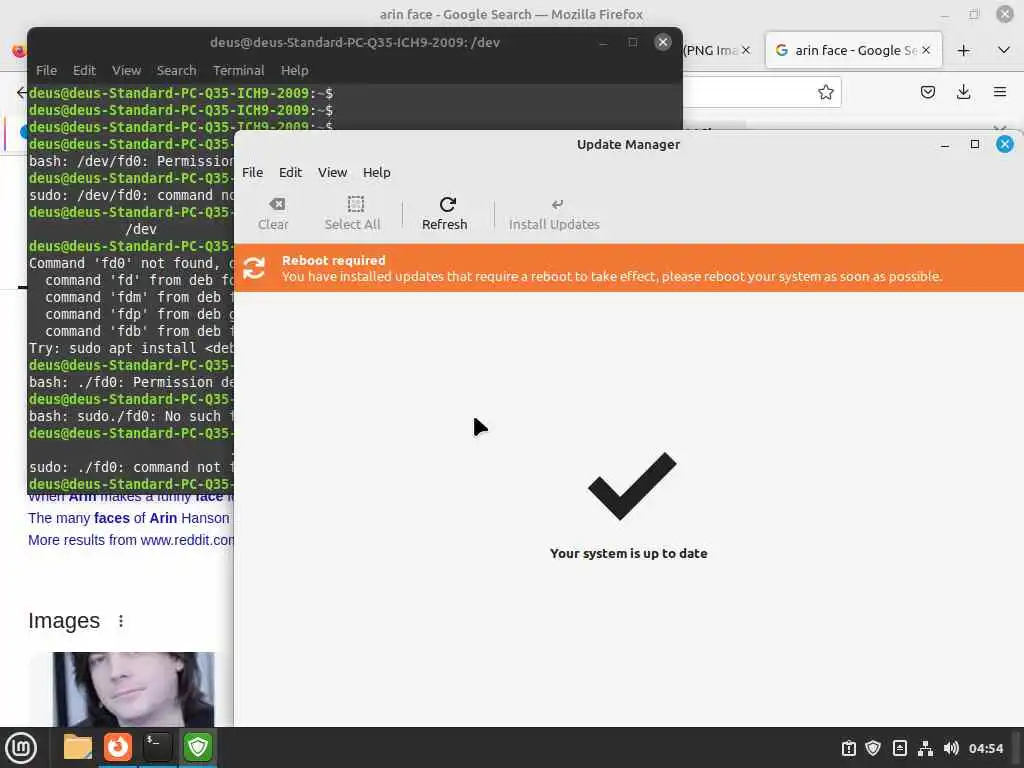
Task: Click the tray notification icon with exclamation mark
Action: [x=848, y=748]
